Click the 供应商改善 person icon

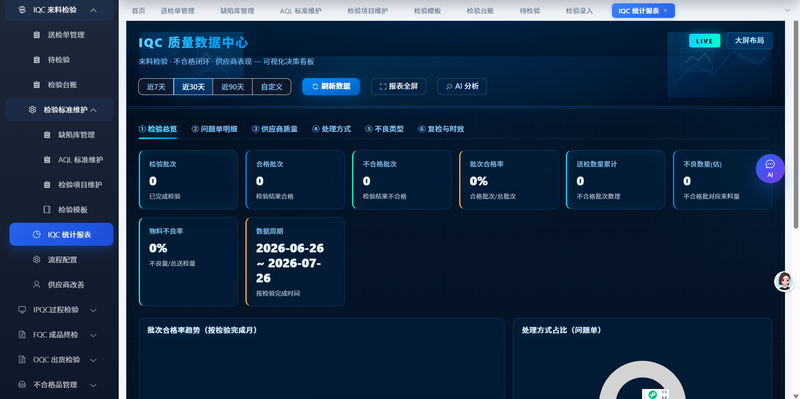(36, 285)
